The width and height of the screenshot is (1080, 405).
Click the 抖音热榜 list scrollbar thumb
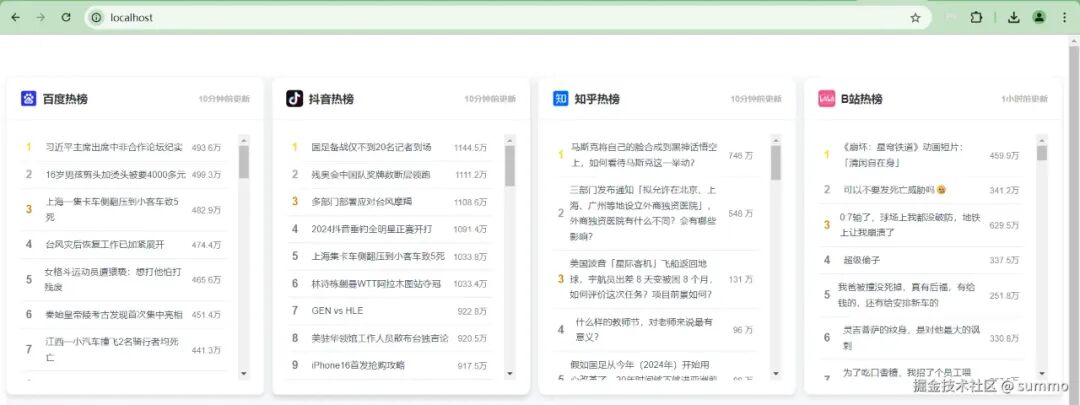pos(510,166)
